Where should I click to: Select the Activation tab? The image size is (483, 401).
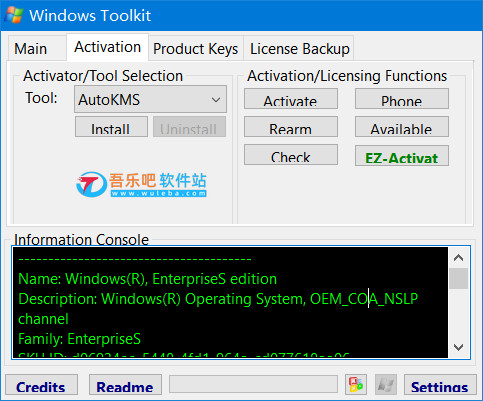click(107, 47)
